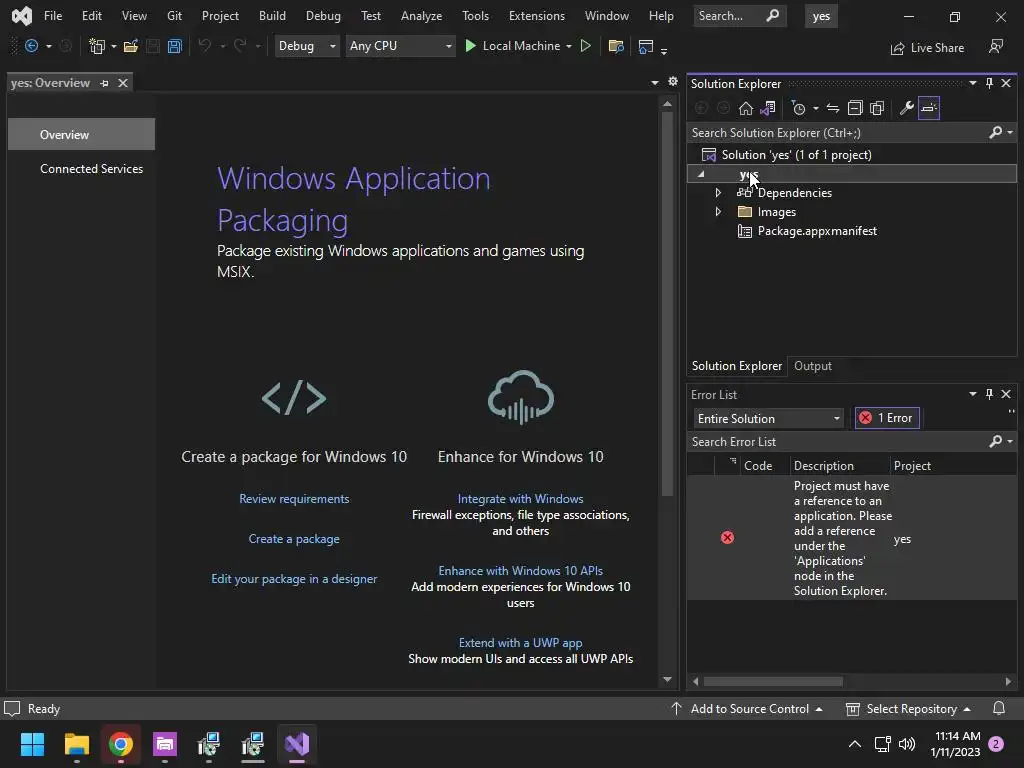Open the Build menu
Image resolution: width=1024 pixels, height=768 pixels.
(x=272, y=16)
